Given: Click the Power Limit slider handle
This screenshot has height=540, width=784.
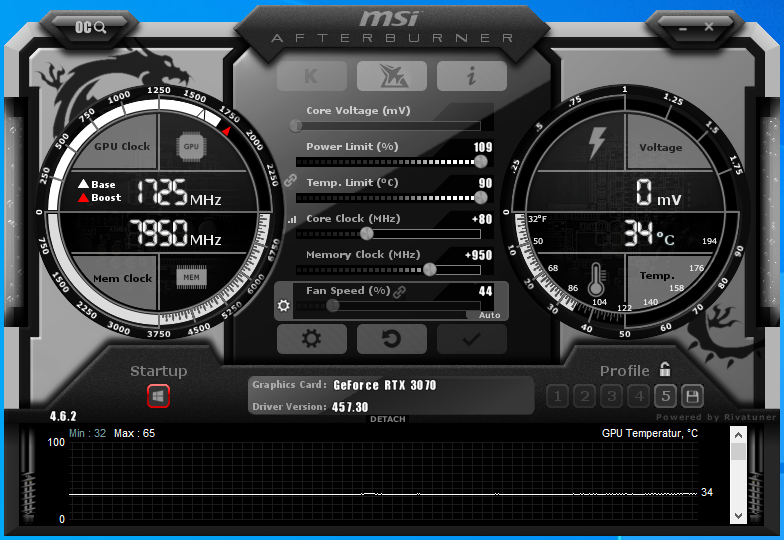Looking at the screenshot, I should click(480, 161).
